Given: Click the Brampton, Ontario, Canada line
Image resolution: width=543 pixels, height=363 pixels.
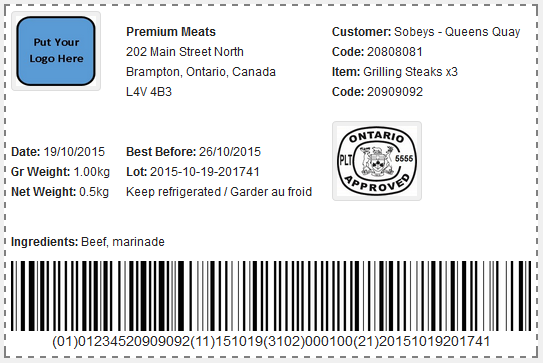Looking at the screenshot, I should click(x=201, y=72).
